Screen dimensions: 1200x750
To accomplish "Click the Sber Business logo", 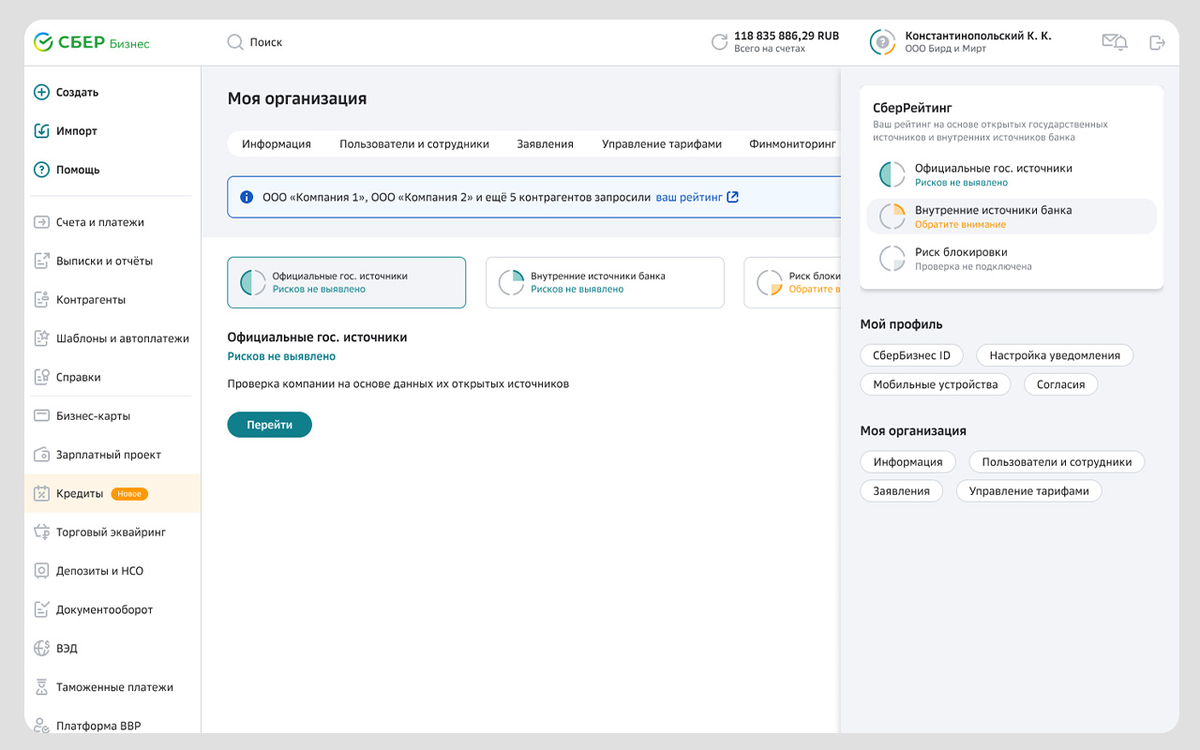I will [92, 42].
